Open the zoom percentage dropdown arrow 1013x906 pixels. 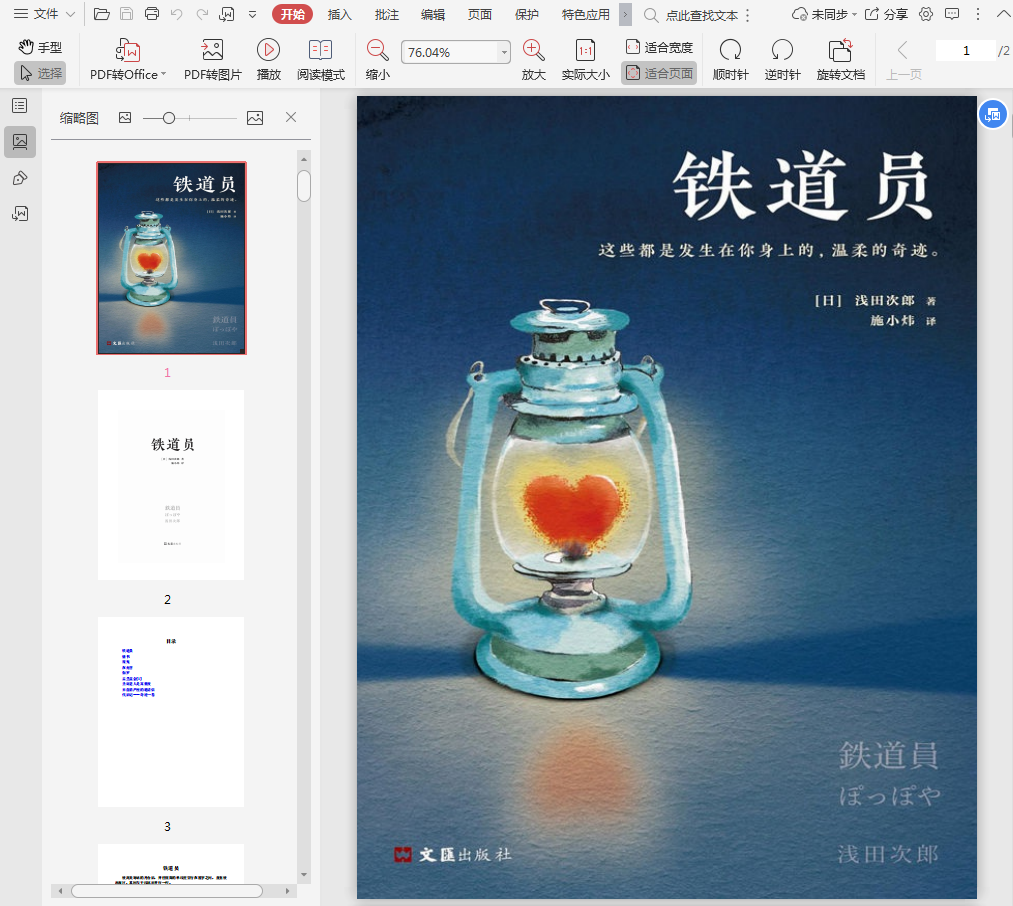[x=504, y=52]
